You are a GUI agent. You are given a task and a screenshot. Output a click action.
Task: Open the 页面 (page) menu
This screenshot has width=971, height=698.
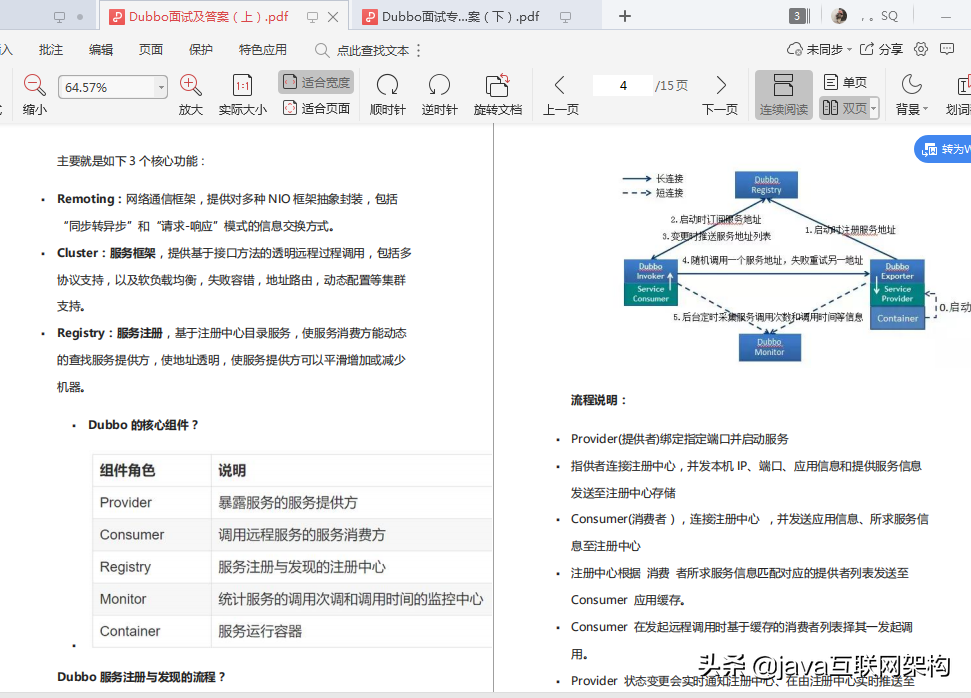[x=150, y=50]
